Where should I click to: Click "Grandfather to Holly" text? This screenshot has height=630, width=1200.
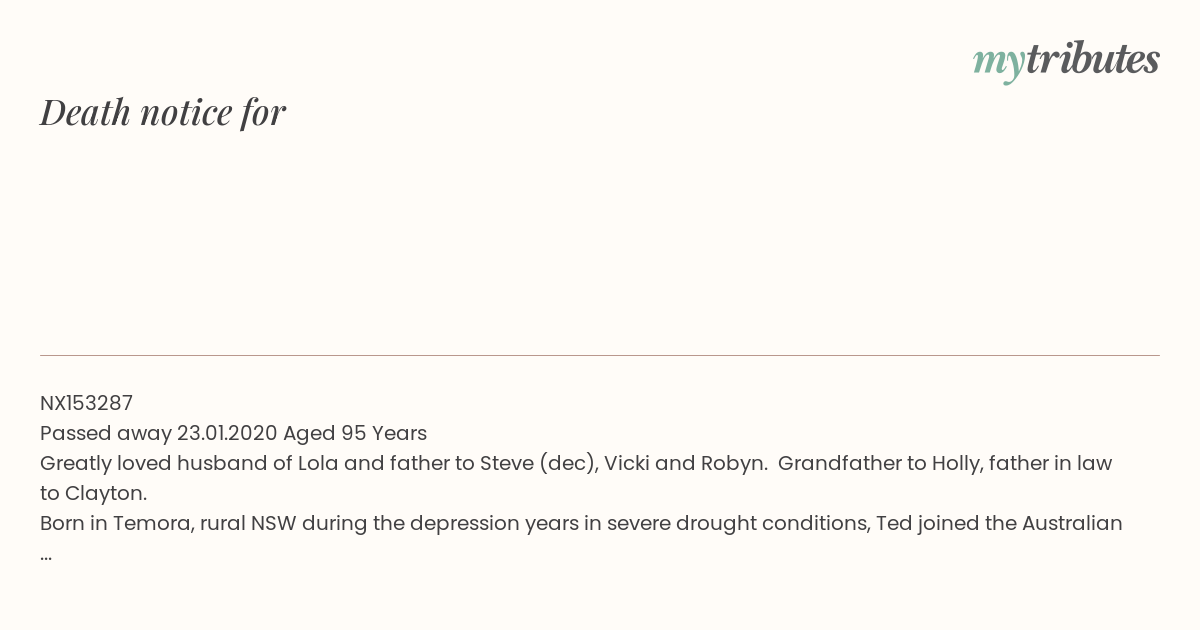point(868,463)
